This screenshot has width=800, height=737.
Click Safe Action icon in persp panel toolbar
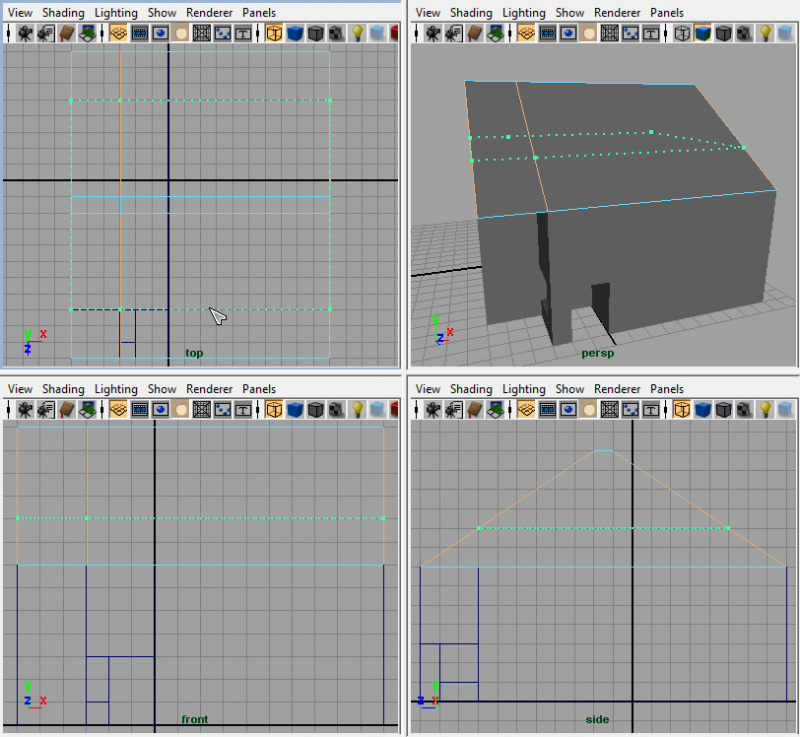pyautogui.click(x=631, y=33)
